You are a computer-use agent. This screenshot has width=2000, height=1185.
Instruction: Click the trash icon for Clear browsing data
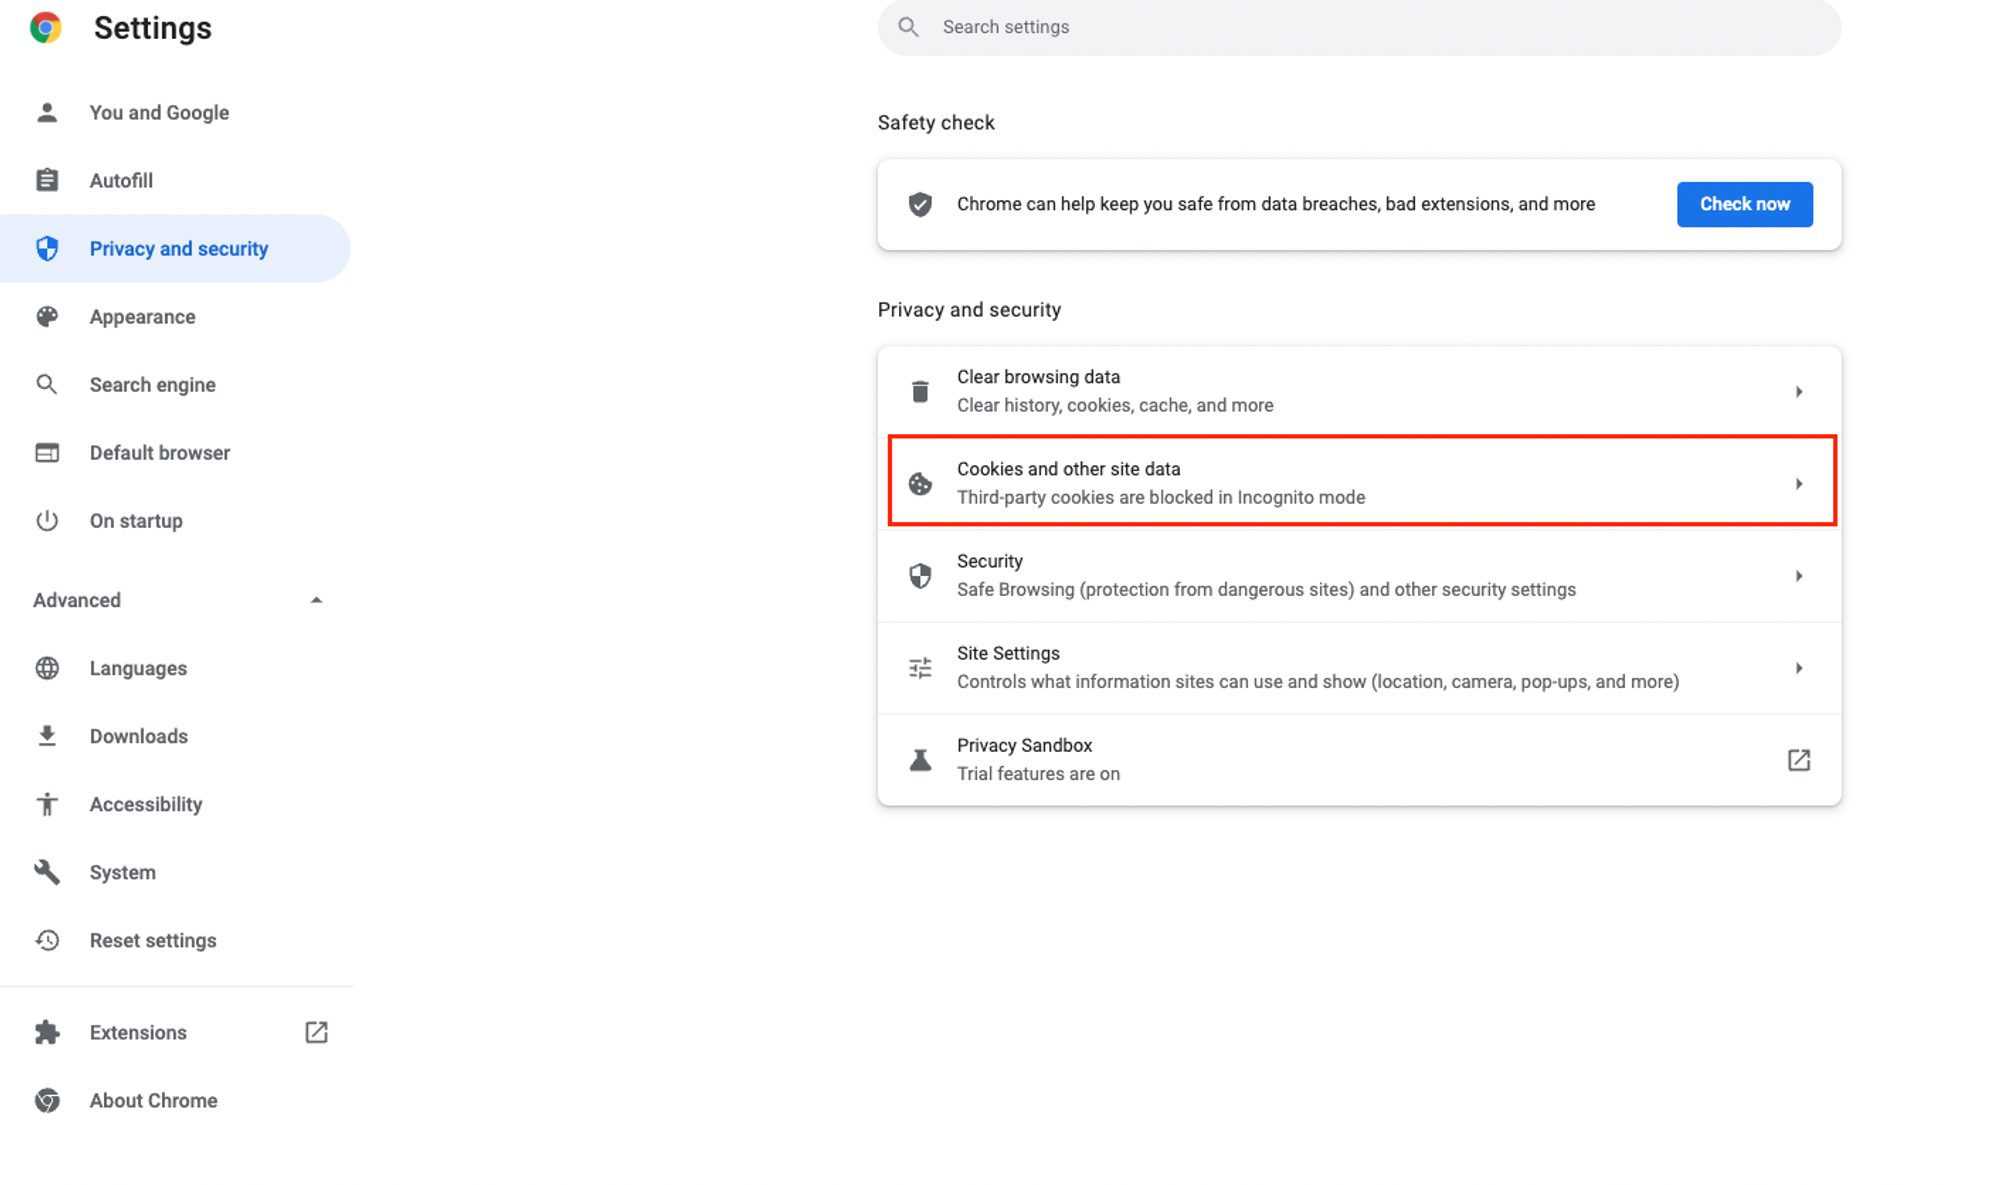coord(920,391)
